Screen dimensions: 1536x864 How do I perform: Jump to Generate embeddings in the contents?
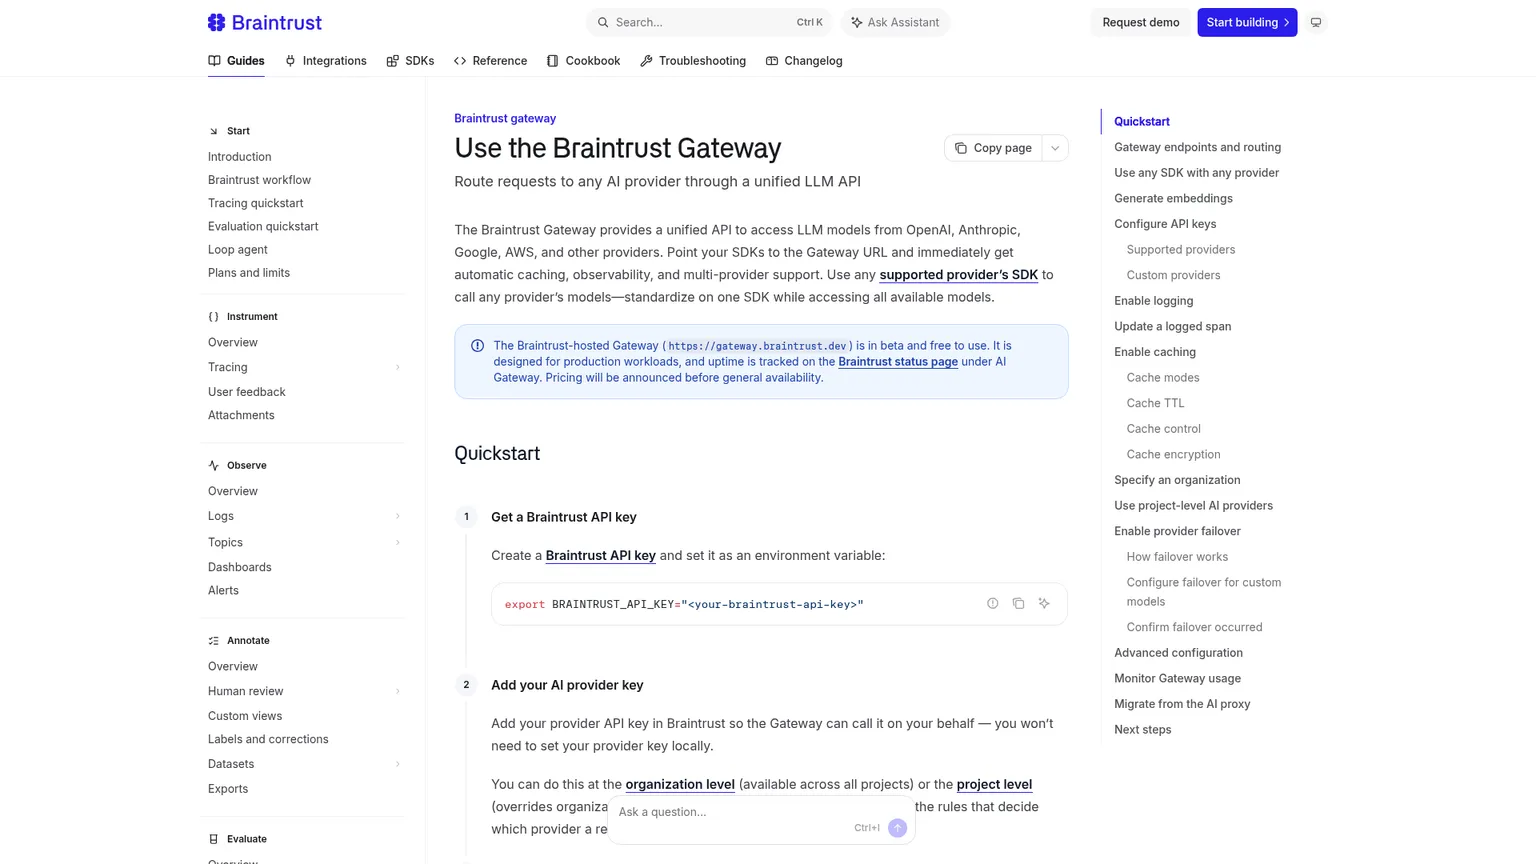tap(1173, 198)
